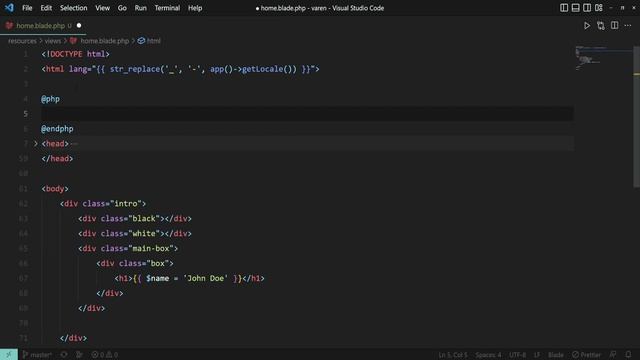Image resolution: width=640 pixels, height=360 pixels.
Task: Open the Edit menu
Action: (x=46, y=8)
